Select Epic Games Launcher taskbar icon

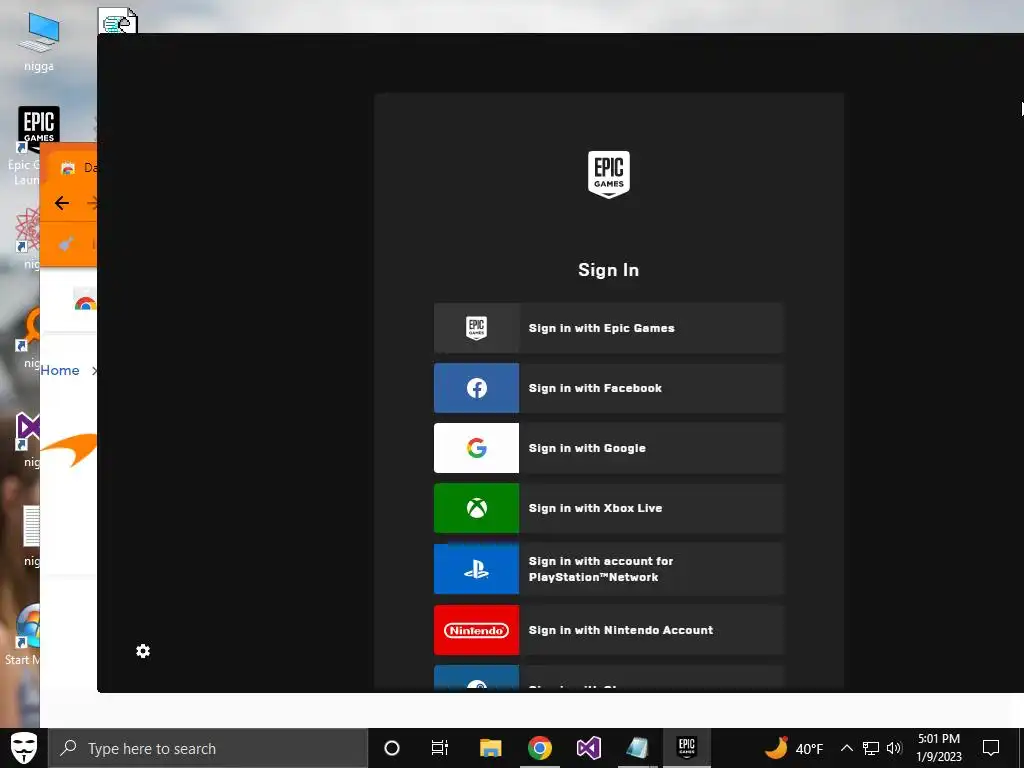[x=686, y=747]
